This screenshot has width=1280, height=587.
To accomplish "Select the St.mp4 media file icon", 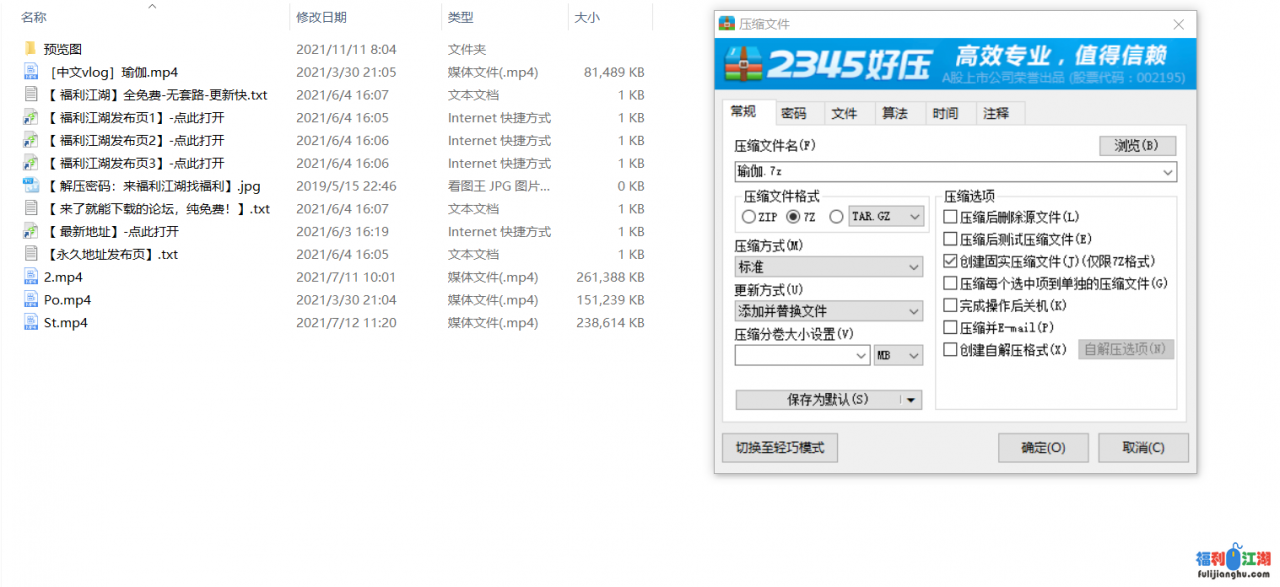I will (x=30, y=323).
